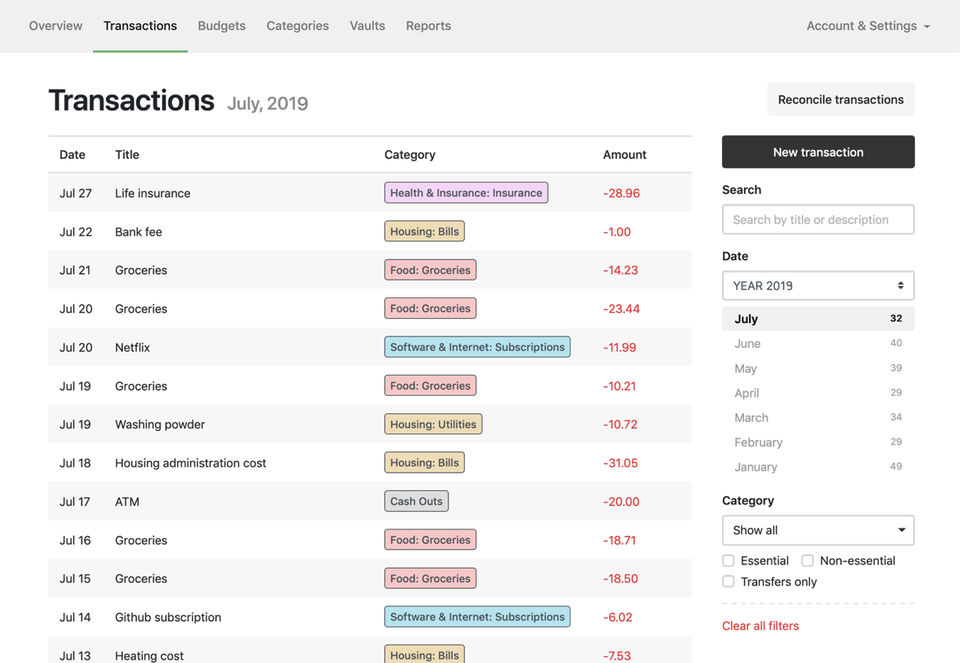Enable the Essential checkbox
This screenshot has width=960, height=663.
coord(728,561)
